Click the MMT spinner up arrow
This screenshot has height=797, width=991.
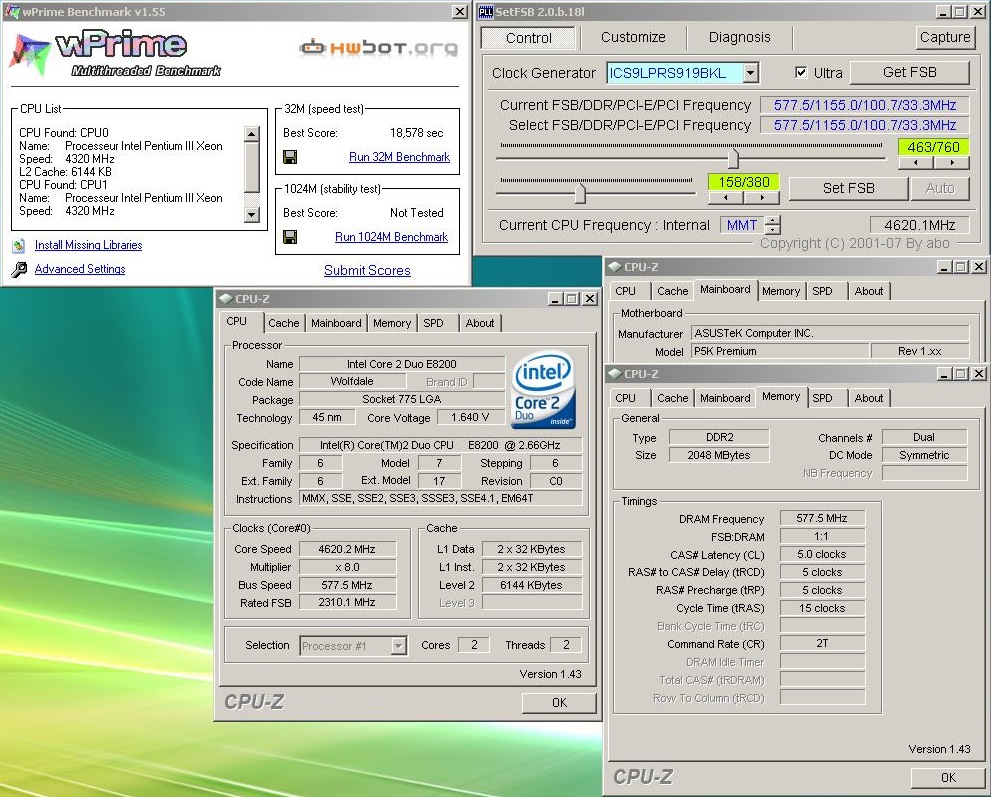[772, 220]
